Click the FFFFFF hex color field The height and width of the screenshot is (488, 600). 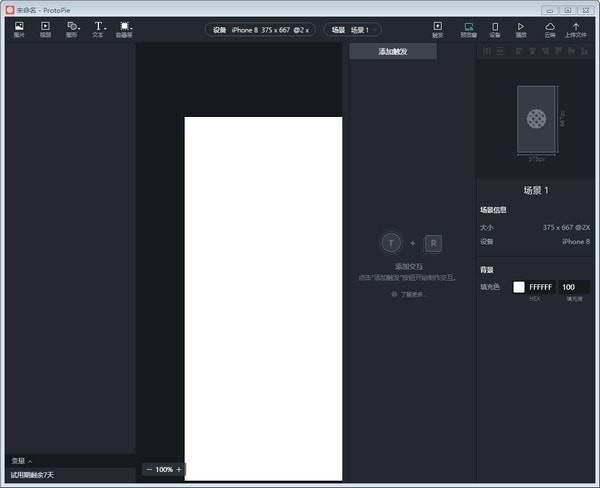540,287
